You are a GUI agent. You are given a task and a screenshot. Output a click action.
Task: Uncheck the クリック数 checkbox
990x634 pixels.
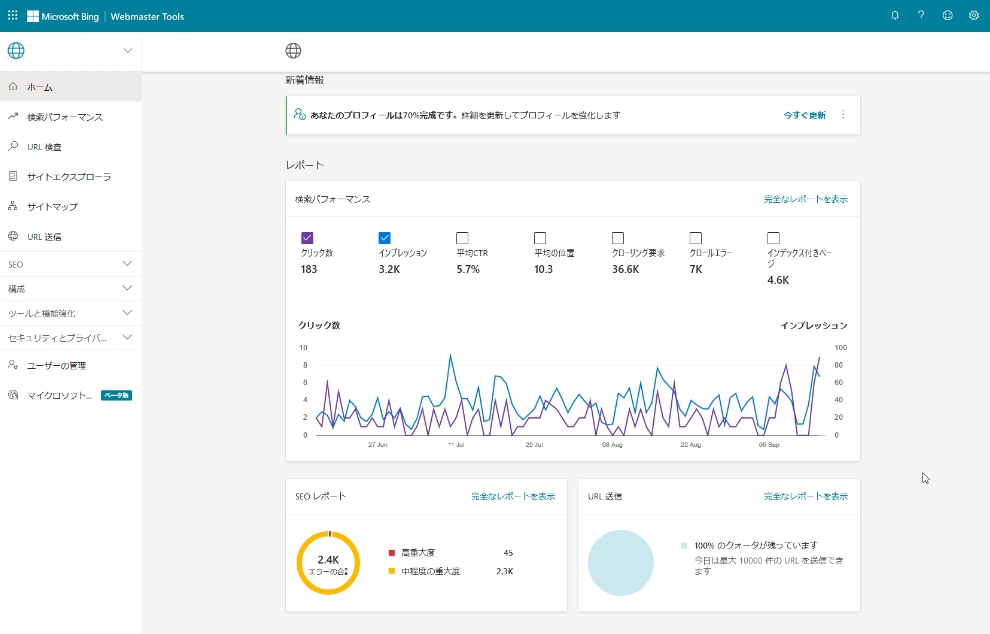click(x=307, y=237)
